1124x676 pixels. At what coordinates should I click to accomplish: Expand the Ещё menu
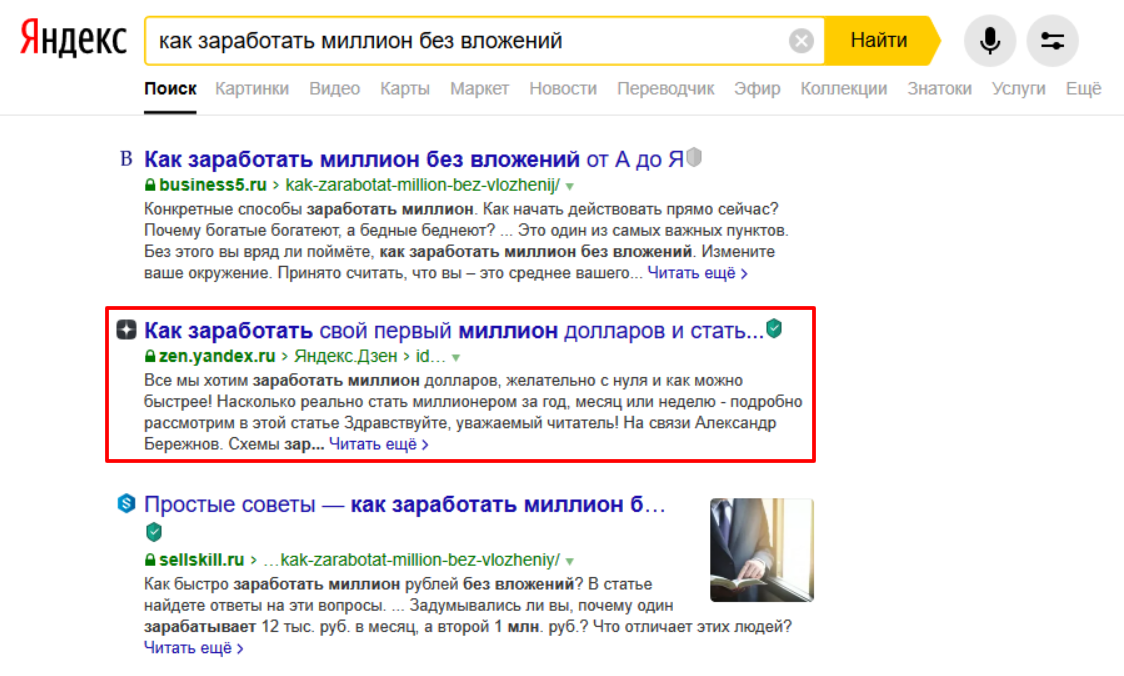coord(1083,89)
